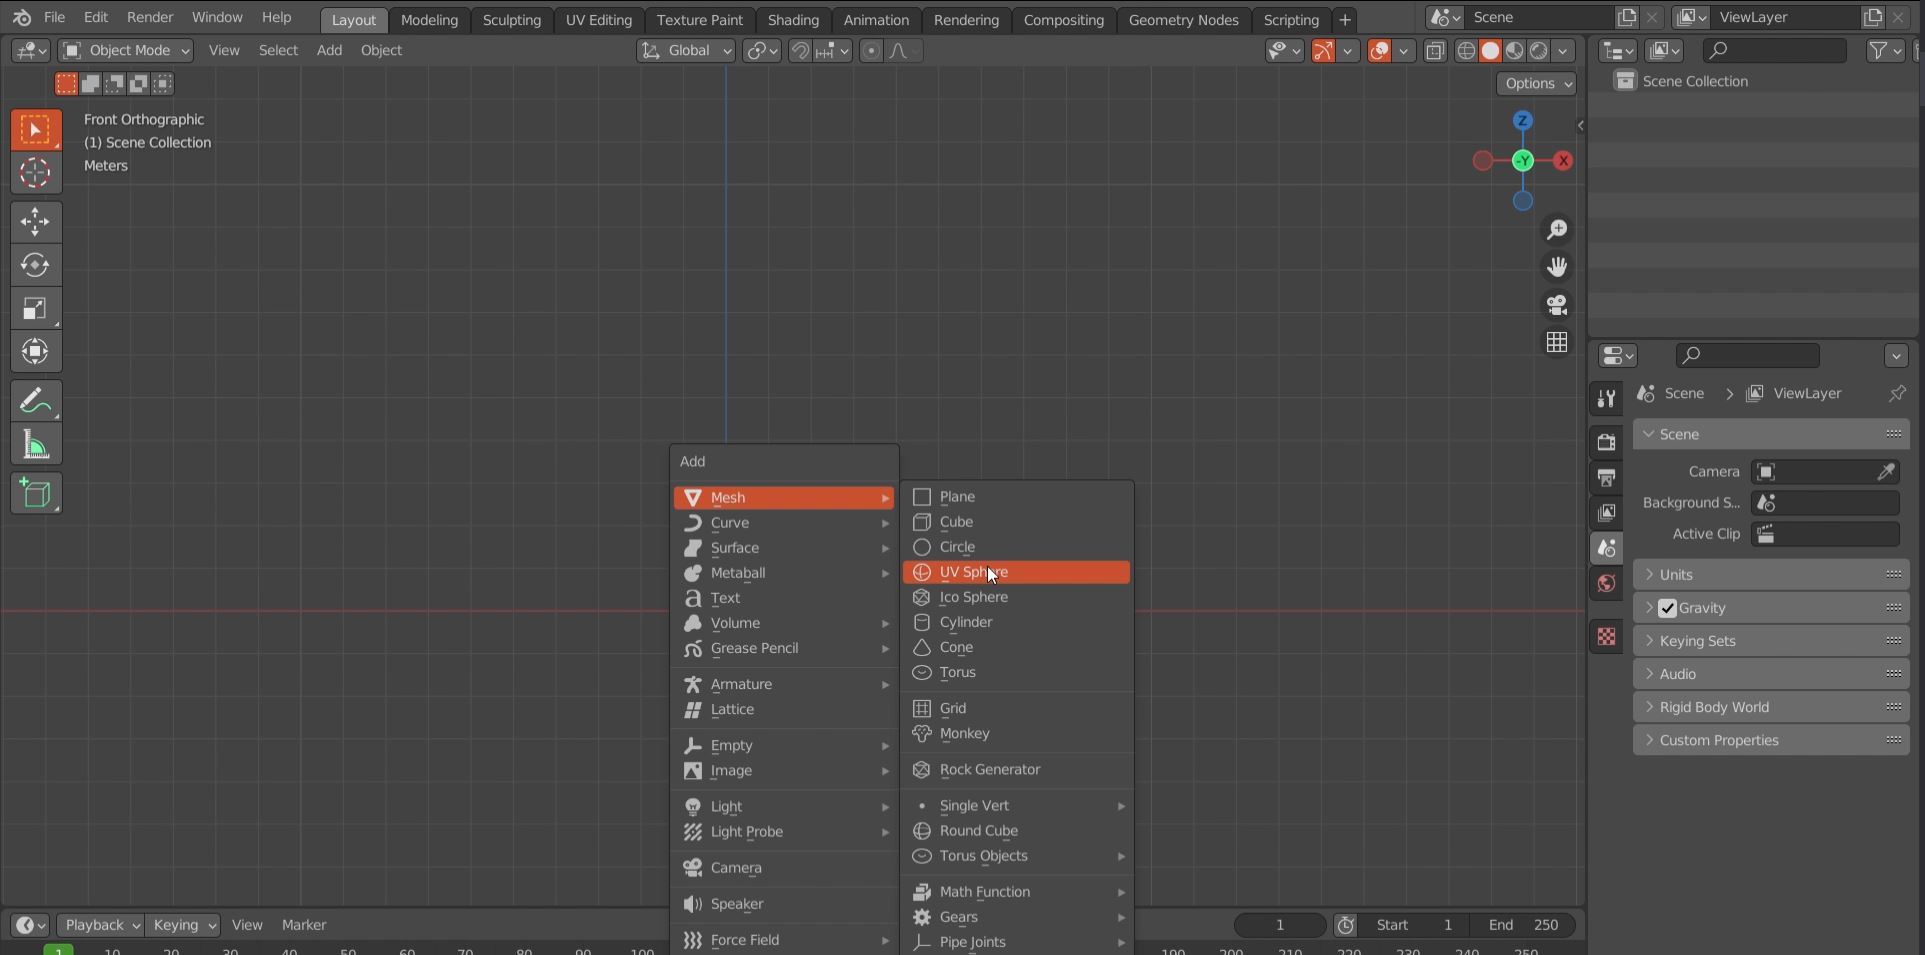The width and height of the screenshot is (1925, 955).
Task: Select the Move tool in the toolbar
Action: 35,221
